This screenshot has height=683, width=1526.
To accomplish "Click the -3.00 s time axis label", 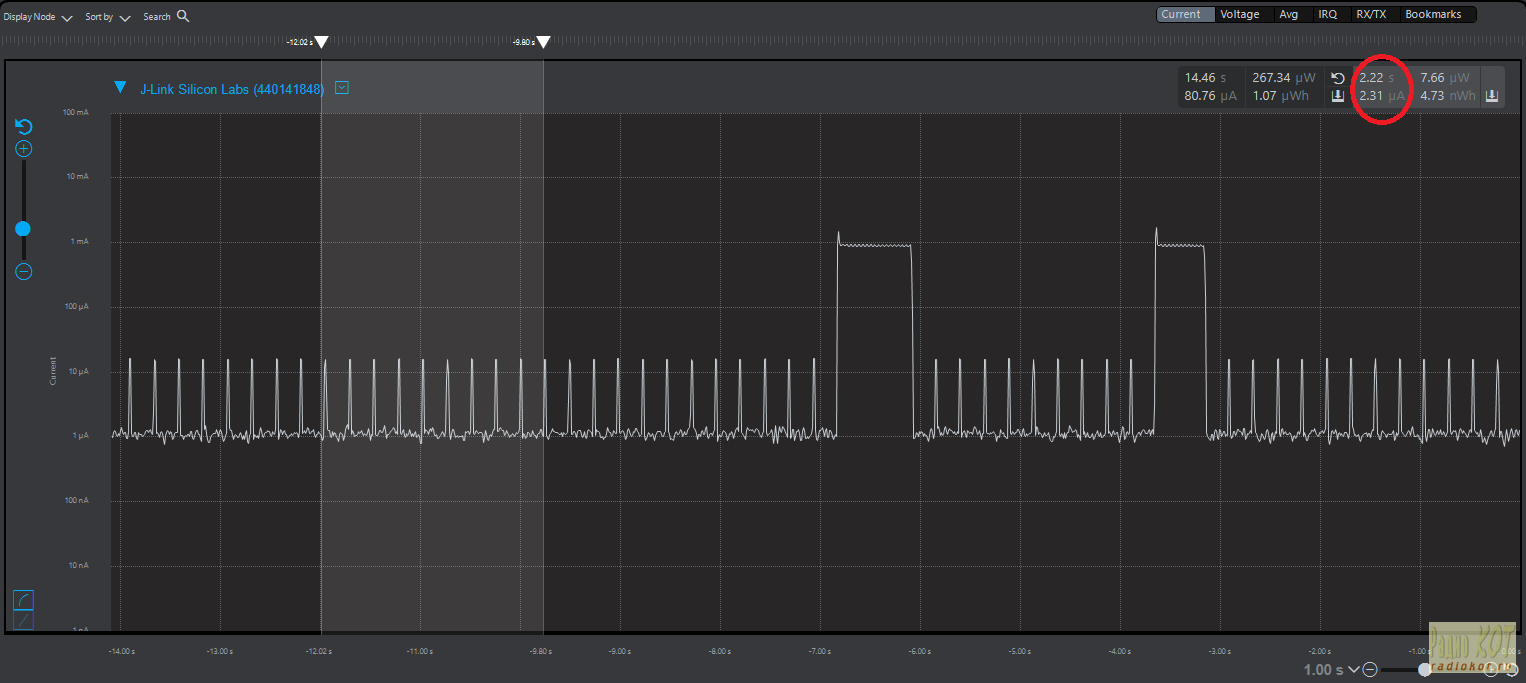I will 1219,651.
